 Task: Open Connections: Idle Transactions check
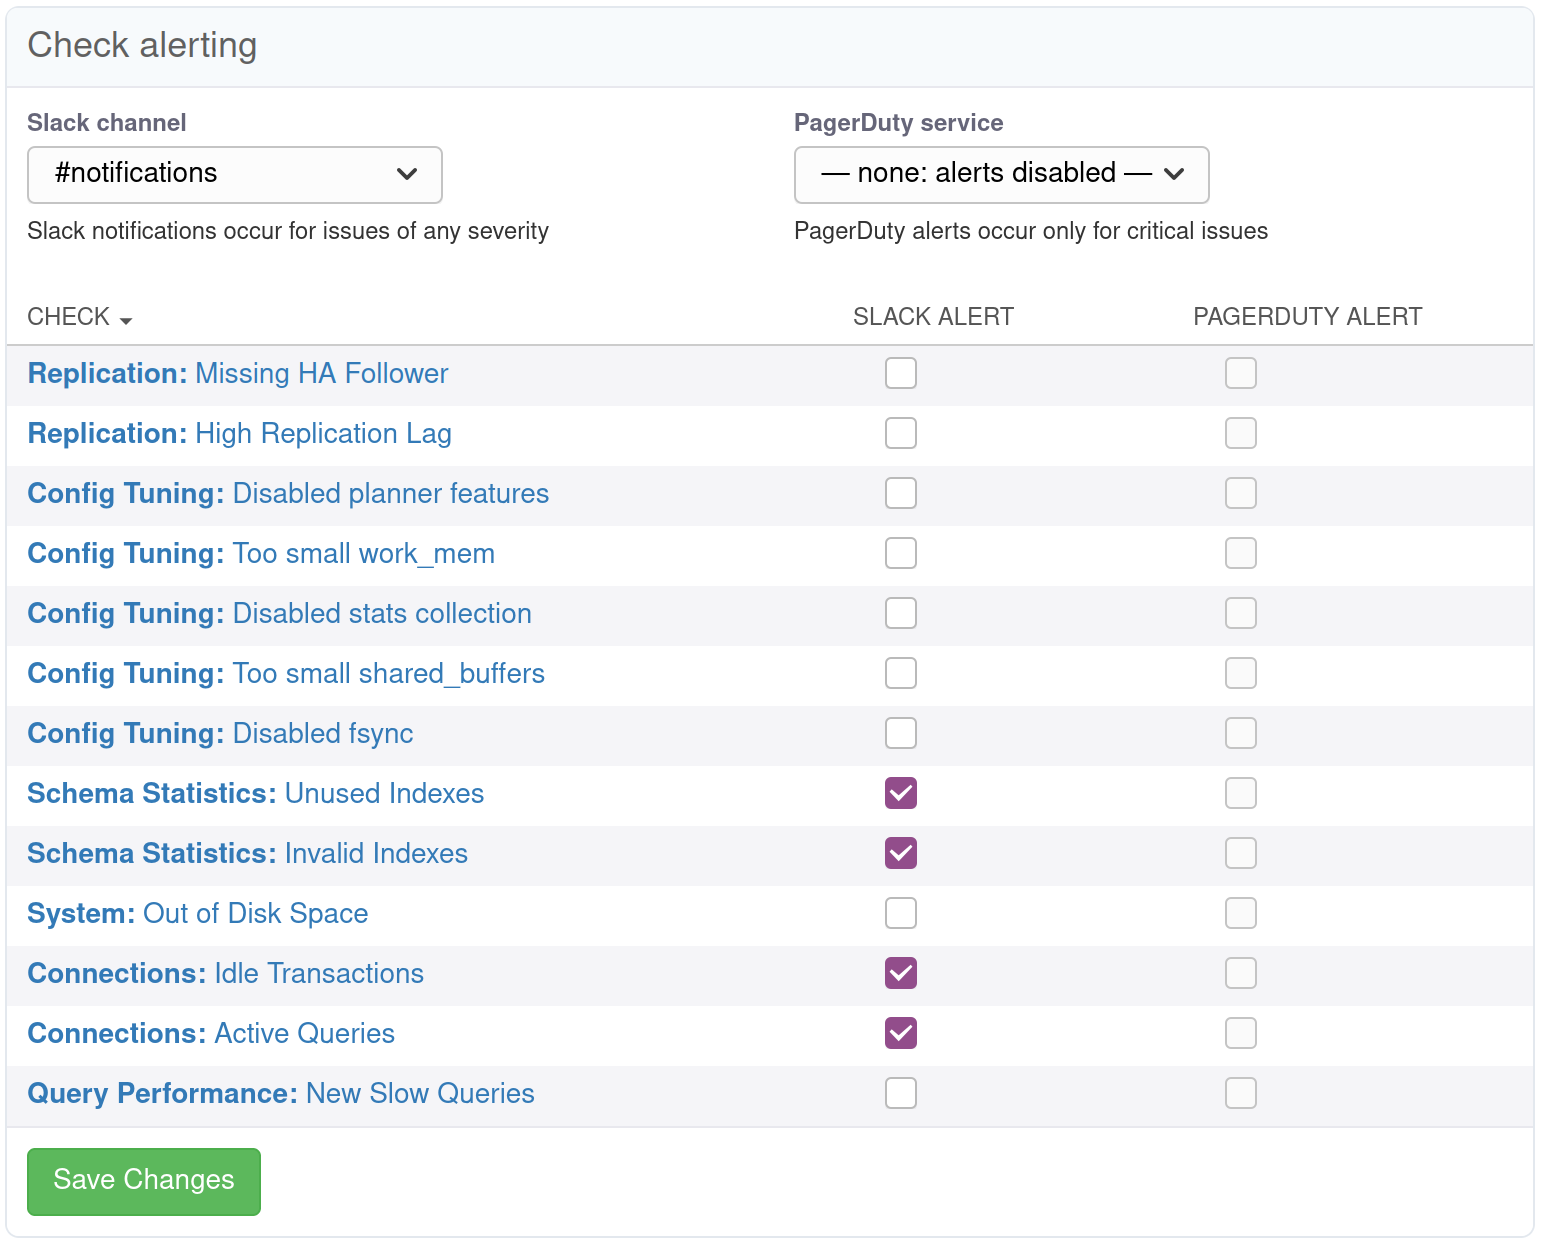point(226,974)
